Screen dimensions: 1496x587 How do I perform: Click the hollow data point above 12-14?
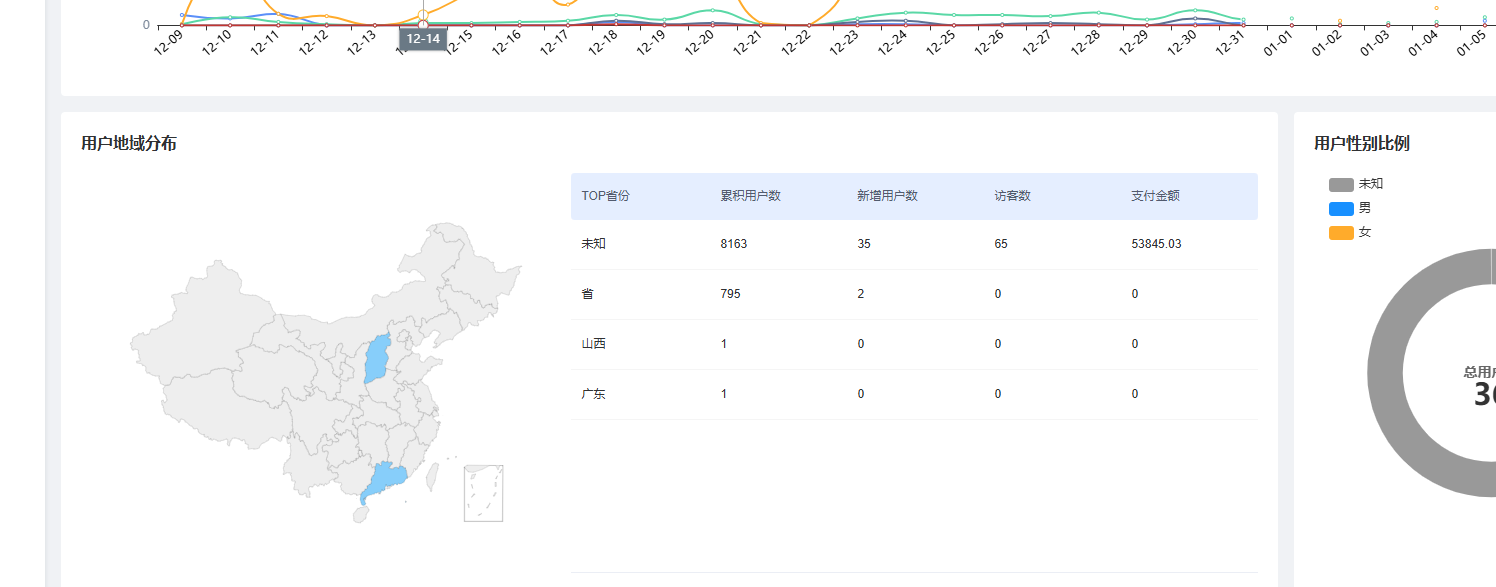(423, 16)
